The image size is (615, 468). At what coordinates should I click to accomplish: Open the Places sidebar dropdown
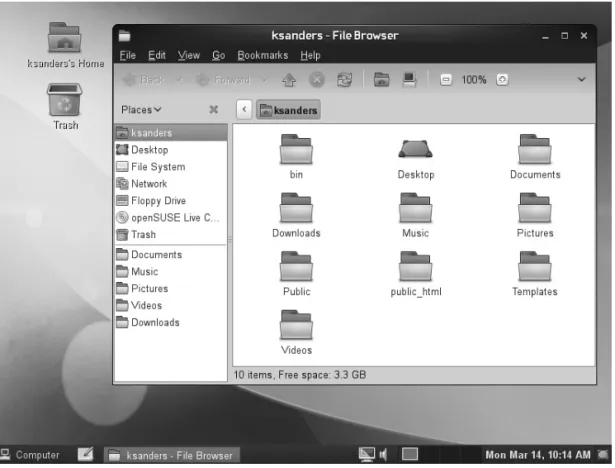coord(141,110)
